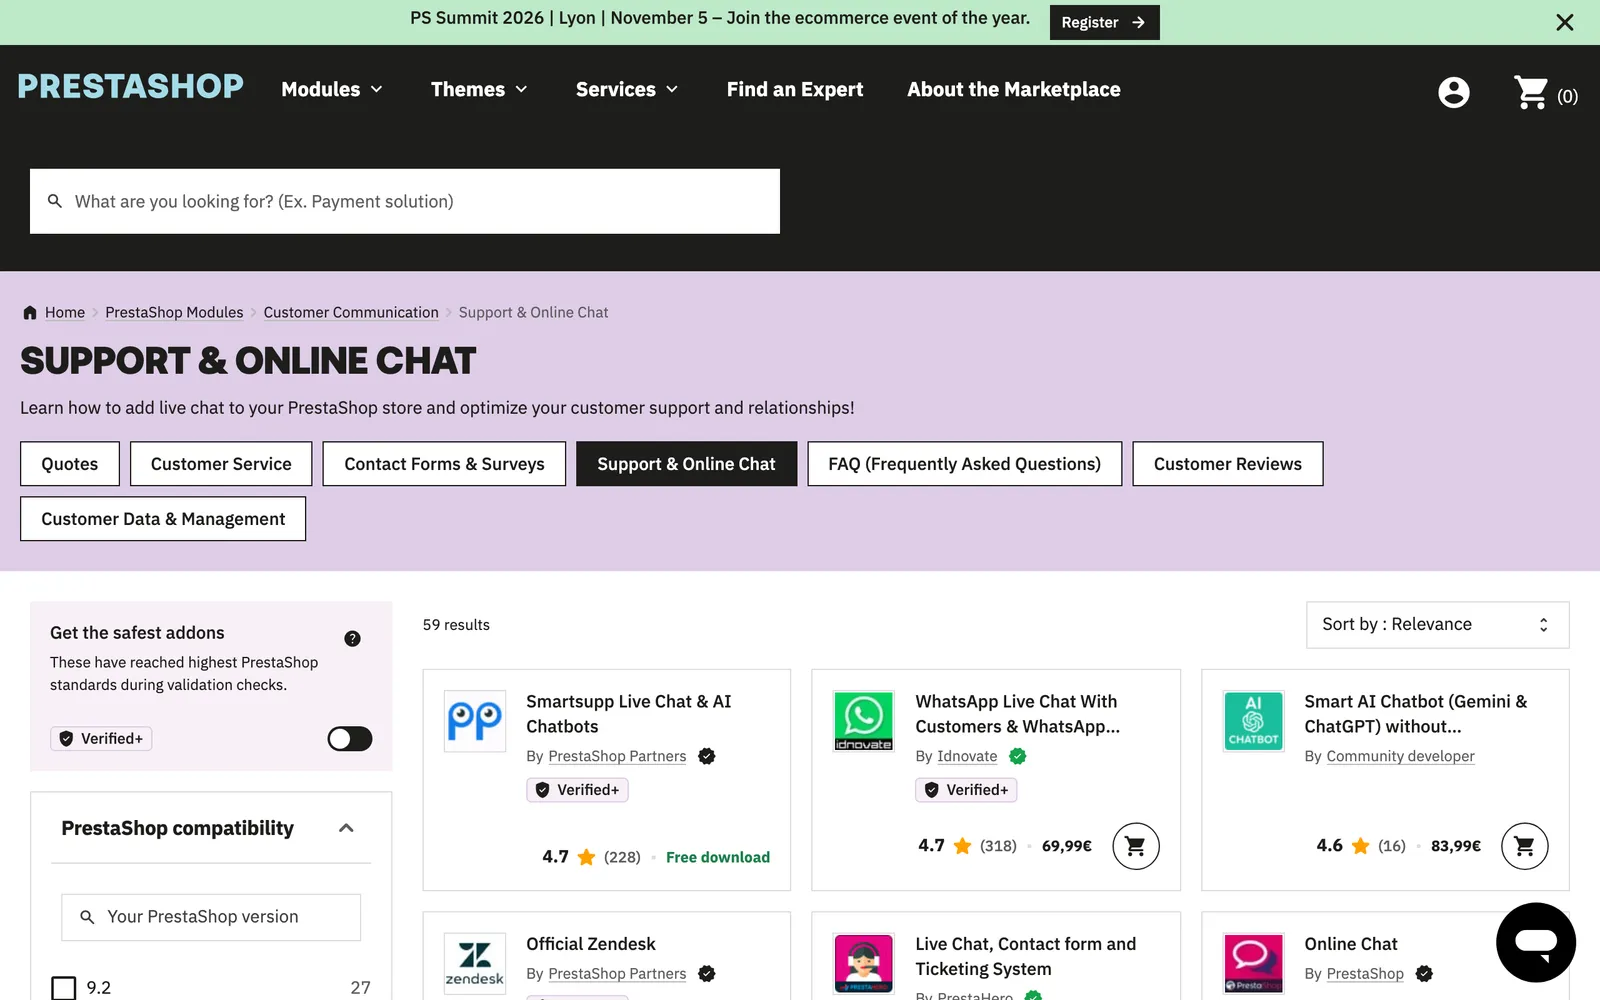
Task: Select the FAQ category tab
Action: pyautogui.click(x=965, y=464)
